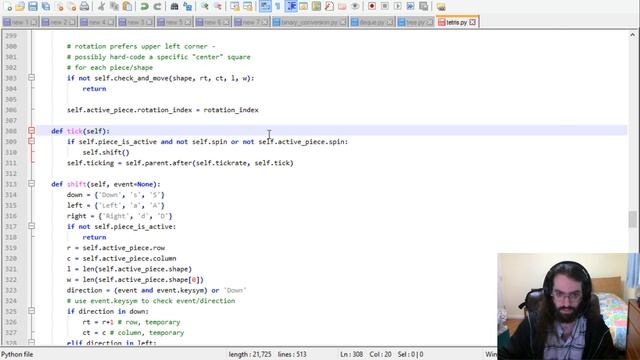Click scrollbar up arrow in editor
640x360 pixels.
pos(632,35)
